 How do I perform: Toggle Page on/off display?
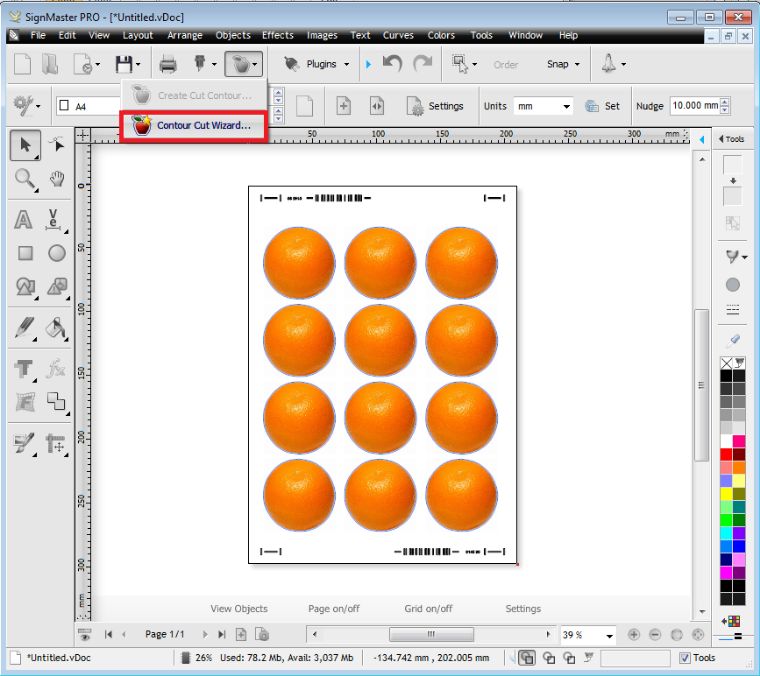(x=334, y=608)
